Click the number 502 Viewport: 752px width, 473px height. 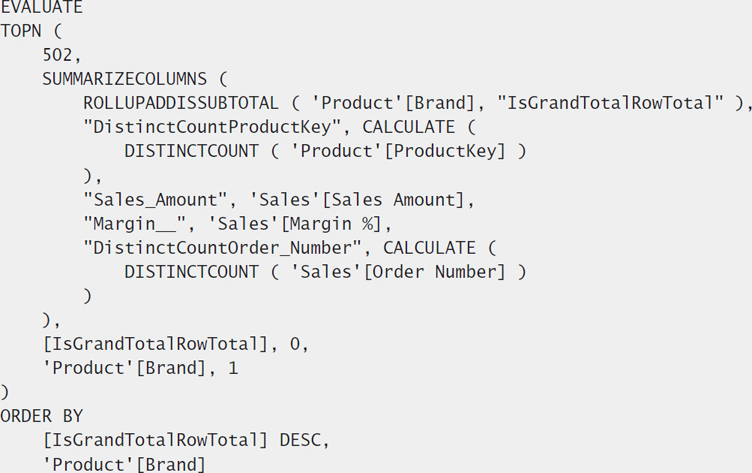[x=58, y=55]
